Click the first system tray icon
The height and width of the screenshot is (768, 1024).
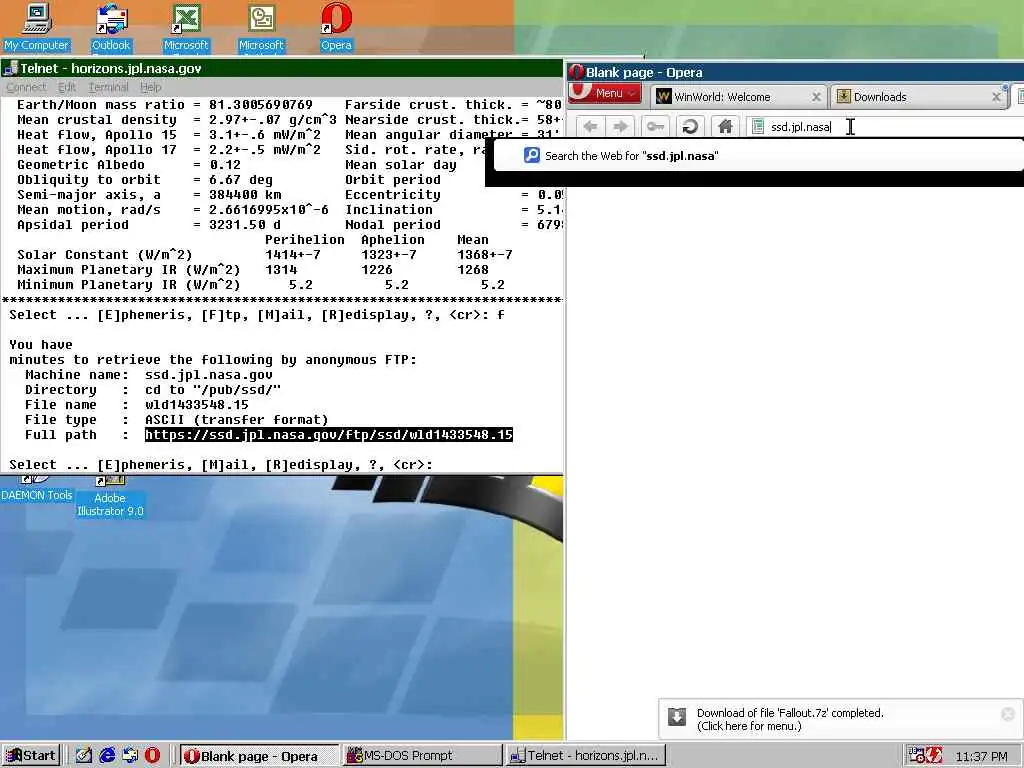(916, 756)
